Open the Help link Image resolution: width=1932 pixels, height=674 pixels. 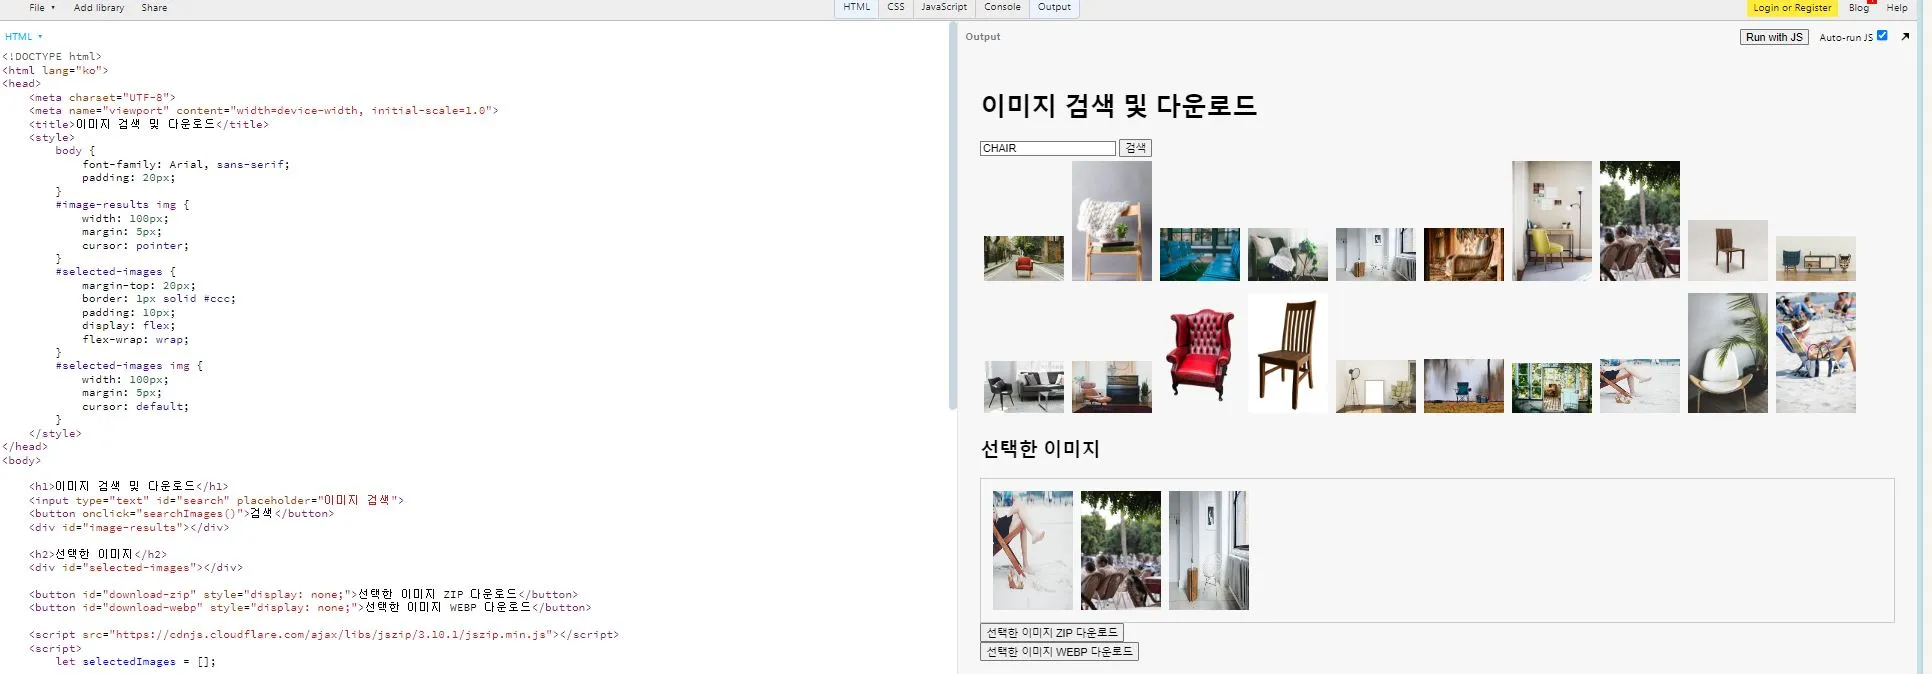[x=1896, y=8]
